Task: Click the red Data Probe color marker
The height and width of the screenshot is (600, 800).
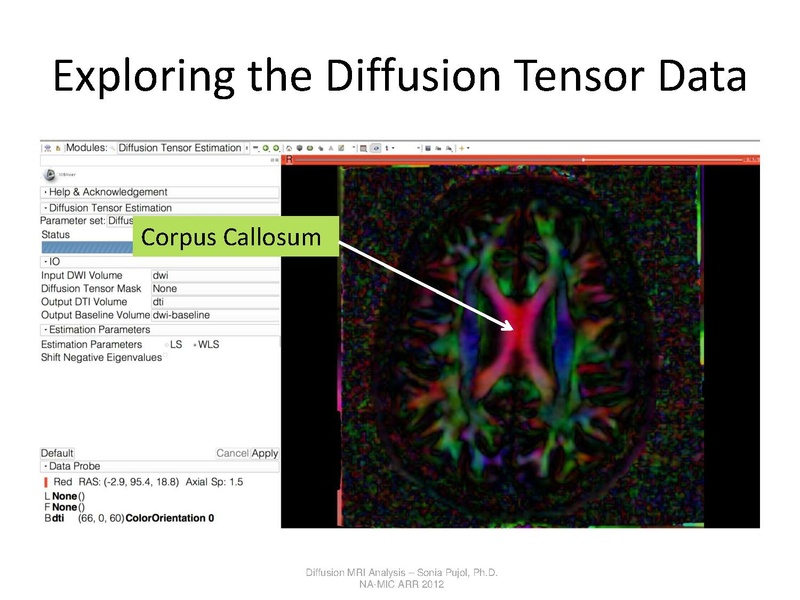Action: [45, 482]
